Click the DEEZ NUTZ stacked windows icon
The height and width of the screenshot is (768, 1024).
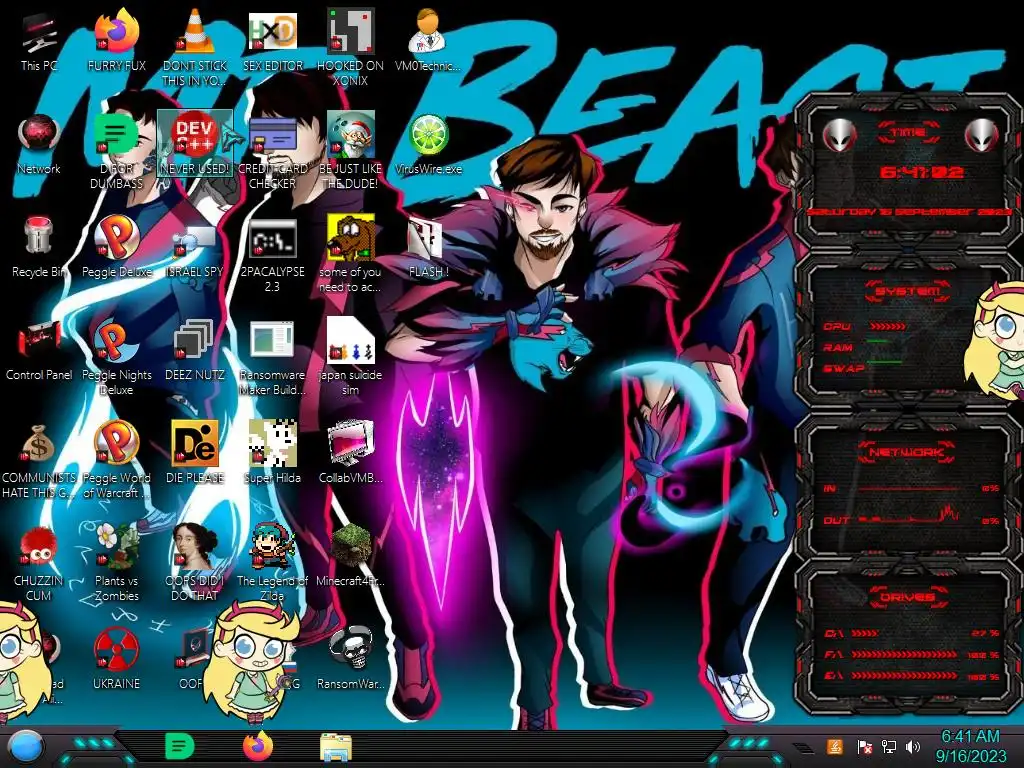(195, 350)
